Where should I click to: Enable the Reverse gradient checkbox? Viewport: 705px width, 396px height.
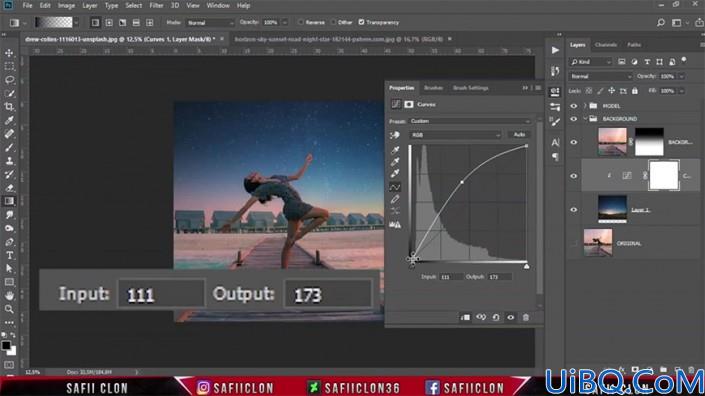301,22
